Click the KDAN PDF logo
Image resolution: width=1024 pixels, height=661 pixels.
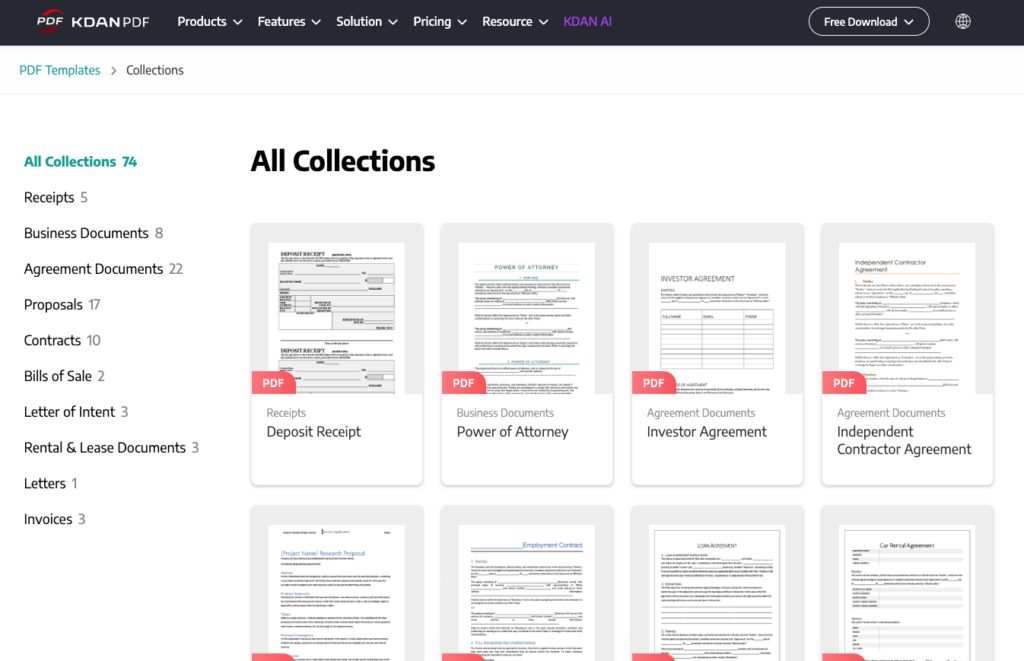coord(93,22)
